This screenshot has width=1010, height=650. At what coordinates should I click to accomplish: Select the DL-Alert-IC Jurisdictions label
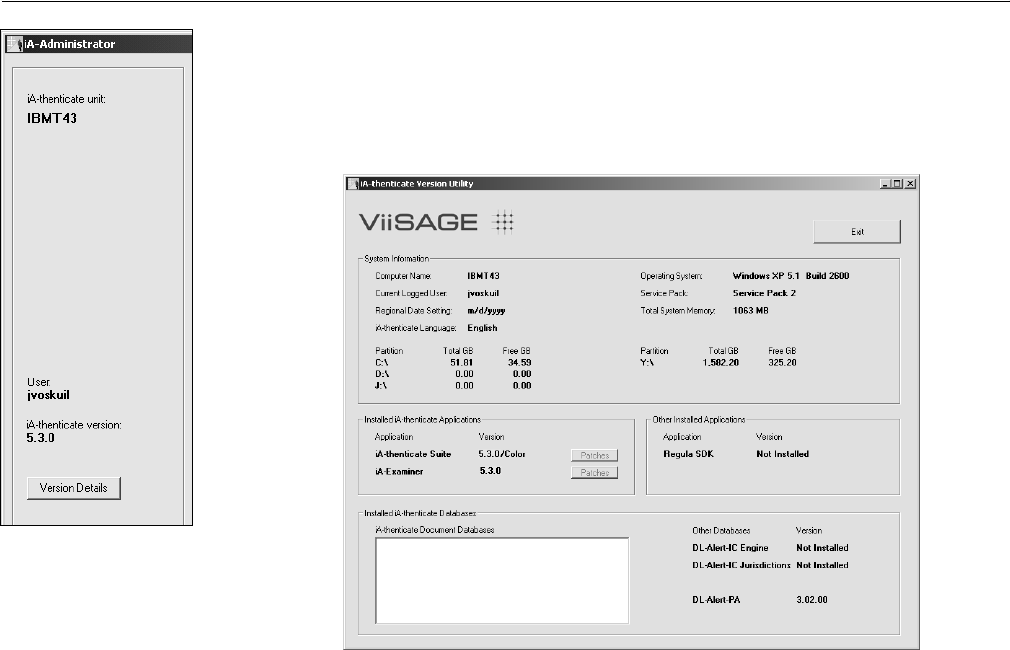(741, 565)
